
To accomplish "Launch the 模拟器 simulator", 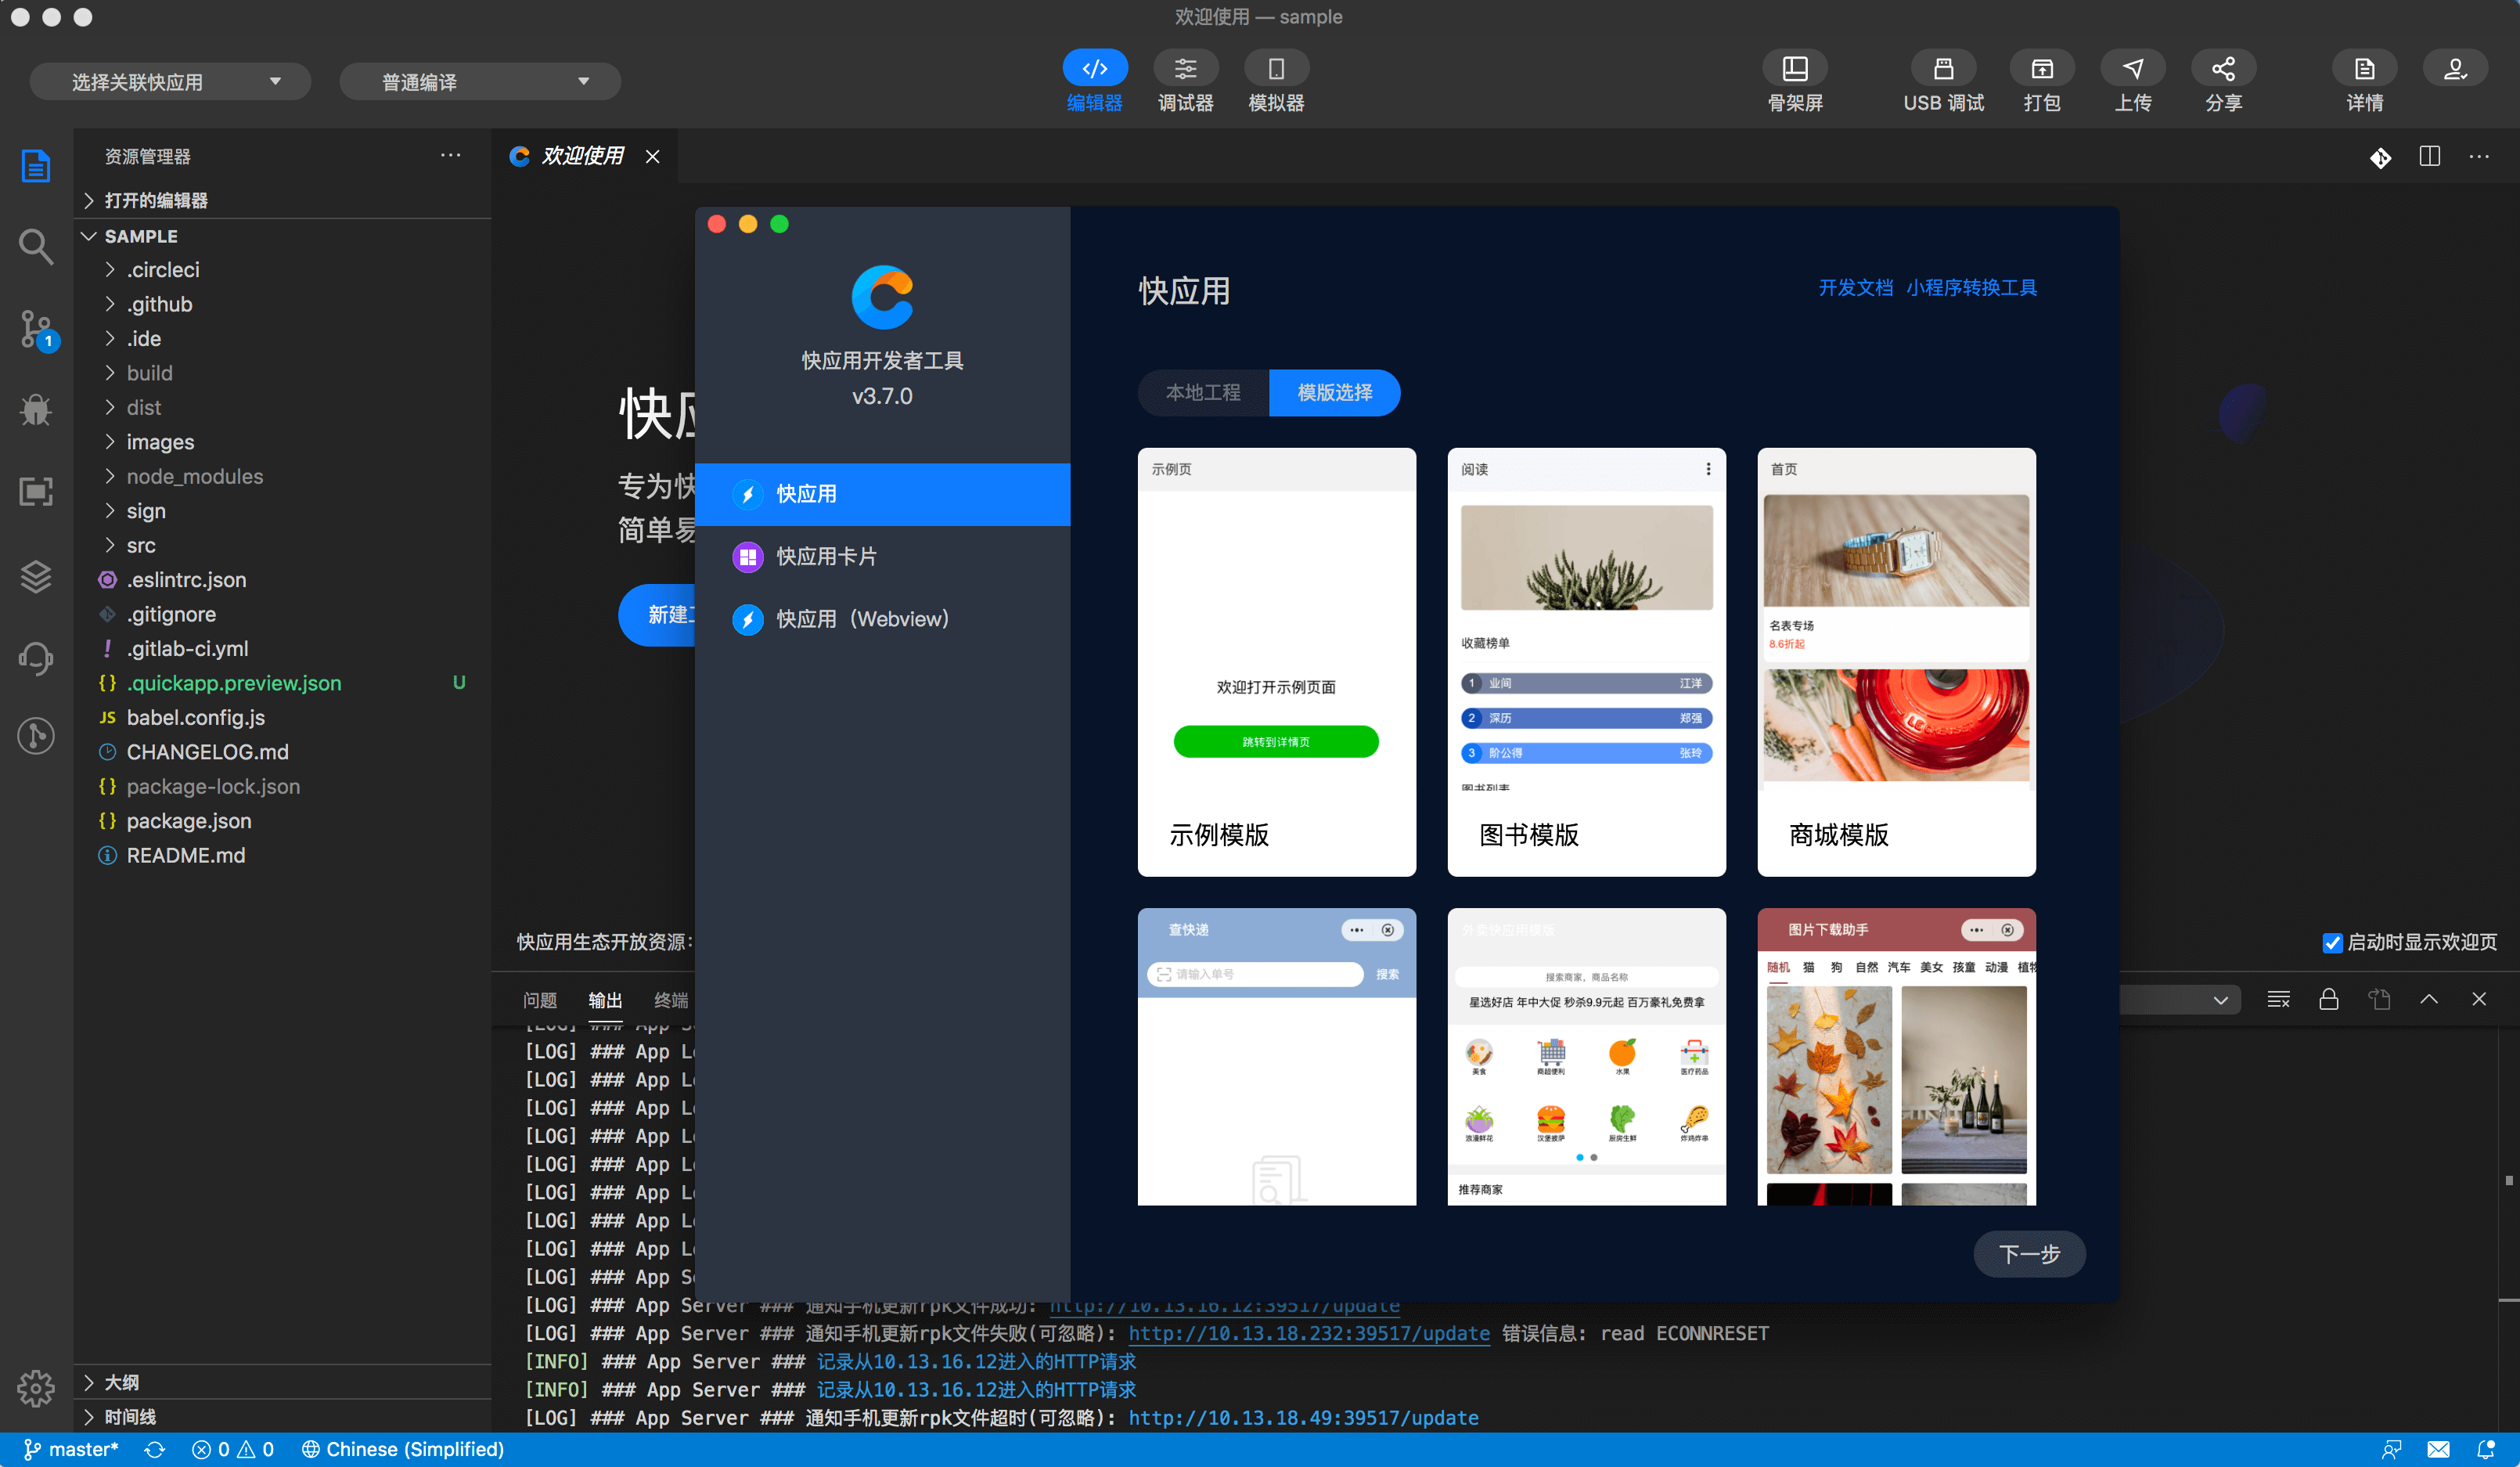I will (1276, 80).
